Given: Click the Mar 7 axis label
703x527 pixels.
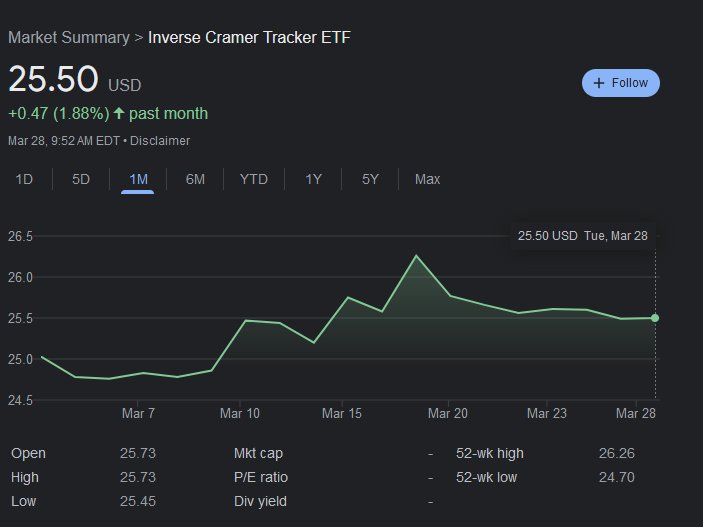Looking at the screenshot, I should click(138, 413).
